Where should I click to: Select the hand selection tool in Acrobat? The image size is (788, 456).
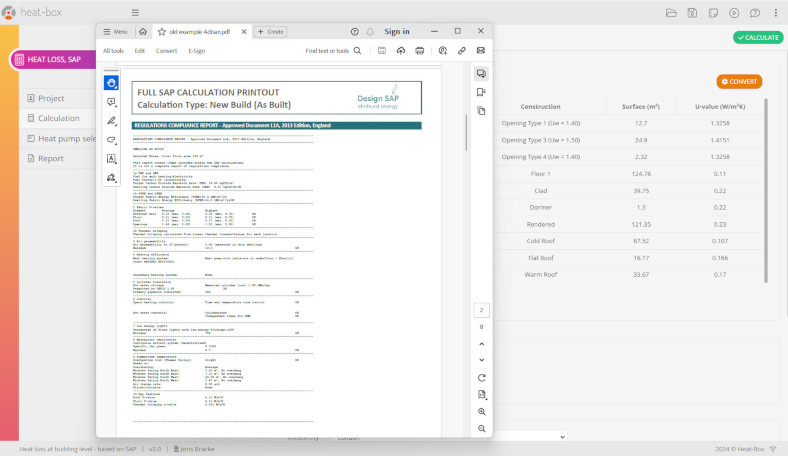111,83
